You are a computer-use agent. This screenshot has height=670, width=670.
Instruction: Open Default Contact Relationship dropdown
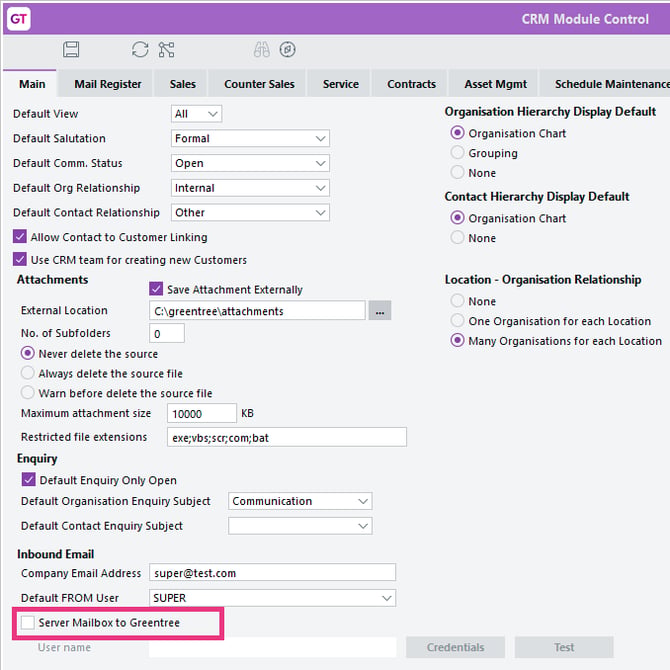tap(250, 213)
